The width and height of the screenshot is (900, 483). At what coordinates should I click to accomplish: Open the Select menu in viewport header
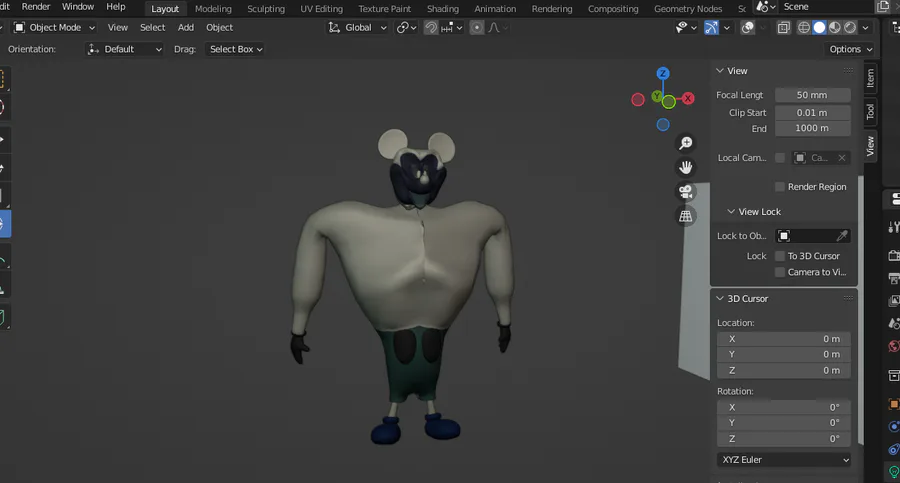152,28
